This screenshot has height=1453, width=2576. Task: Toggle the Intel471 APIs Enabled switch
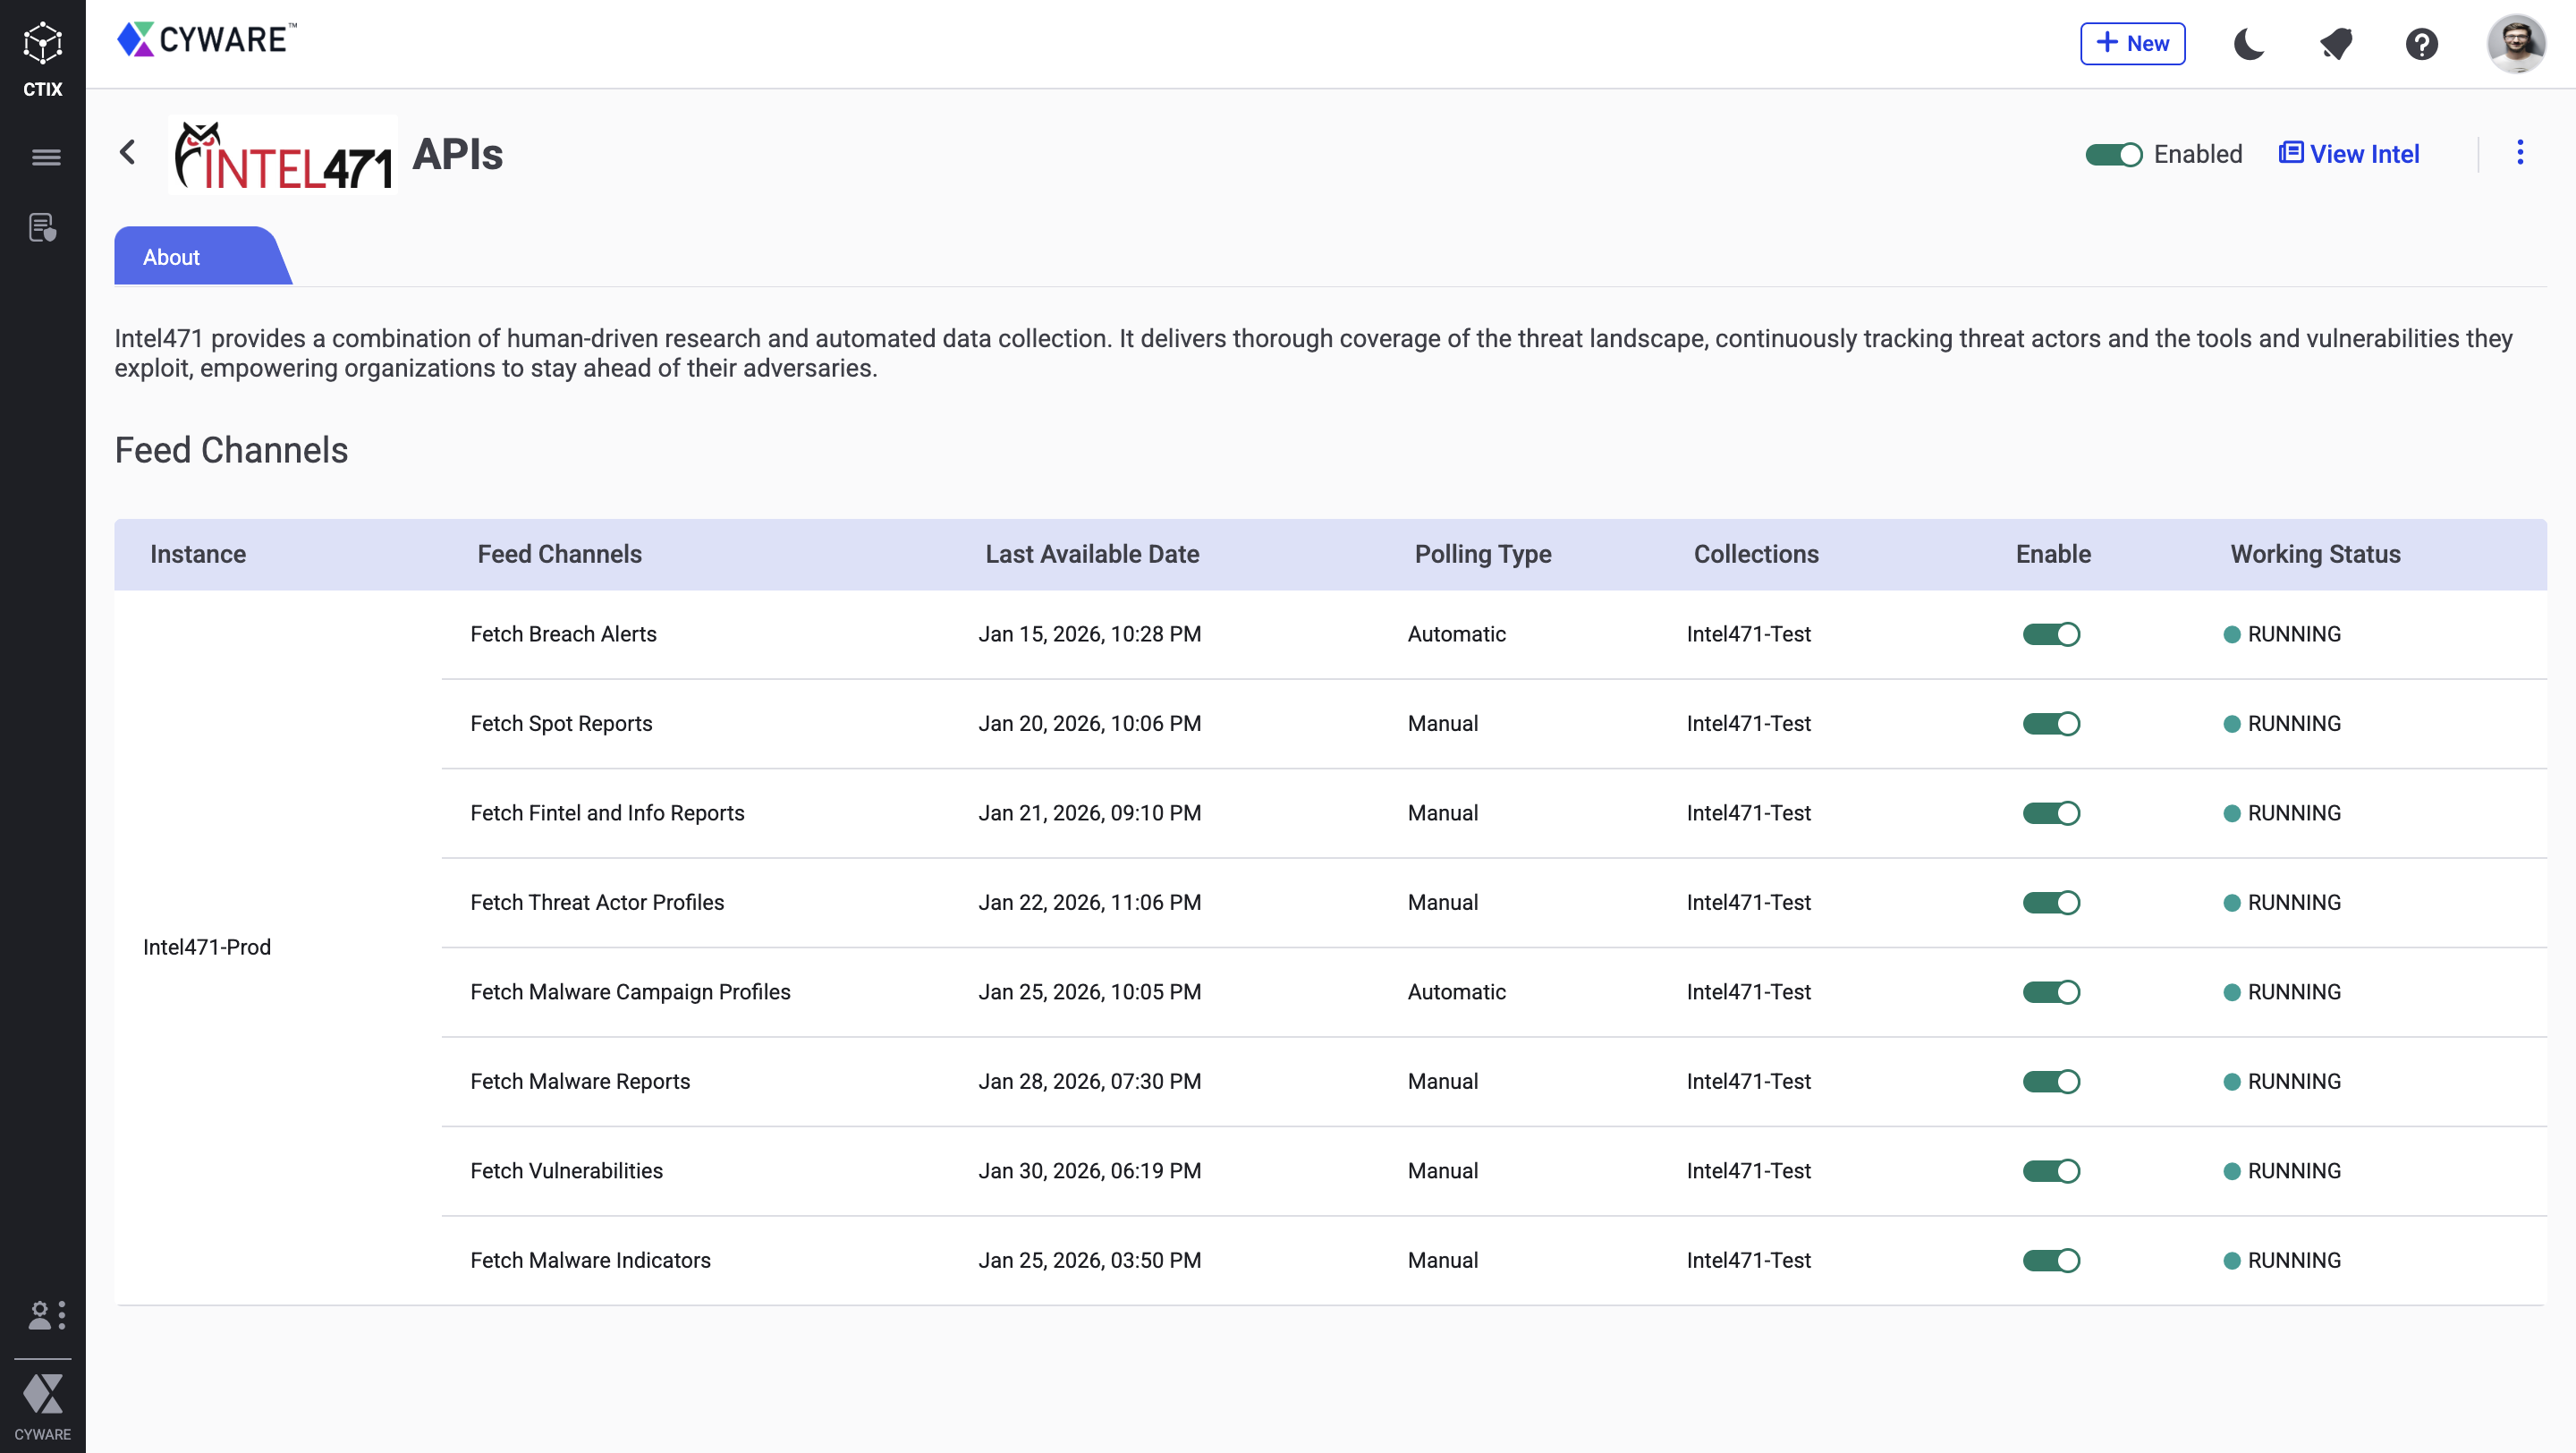click(x=2112, y=155)
